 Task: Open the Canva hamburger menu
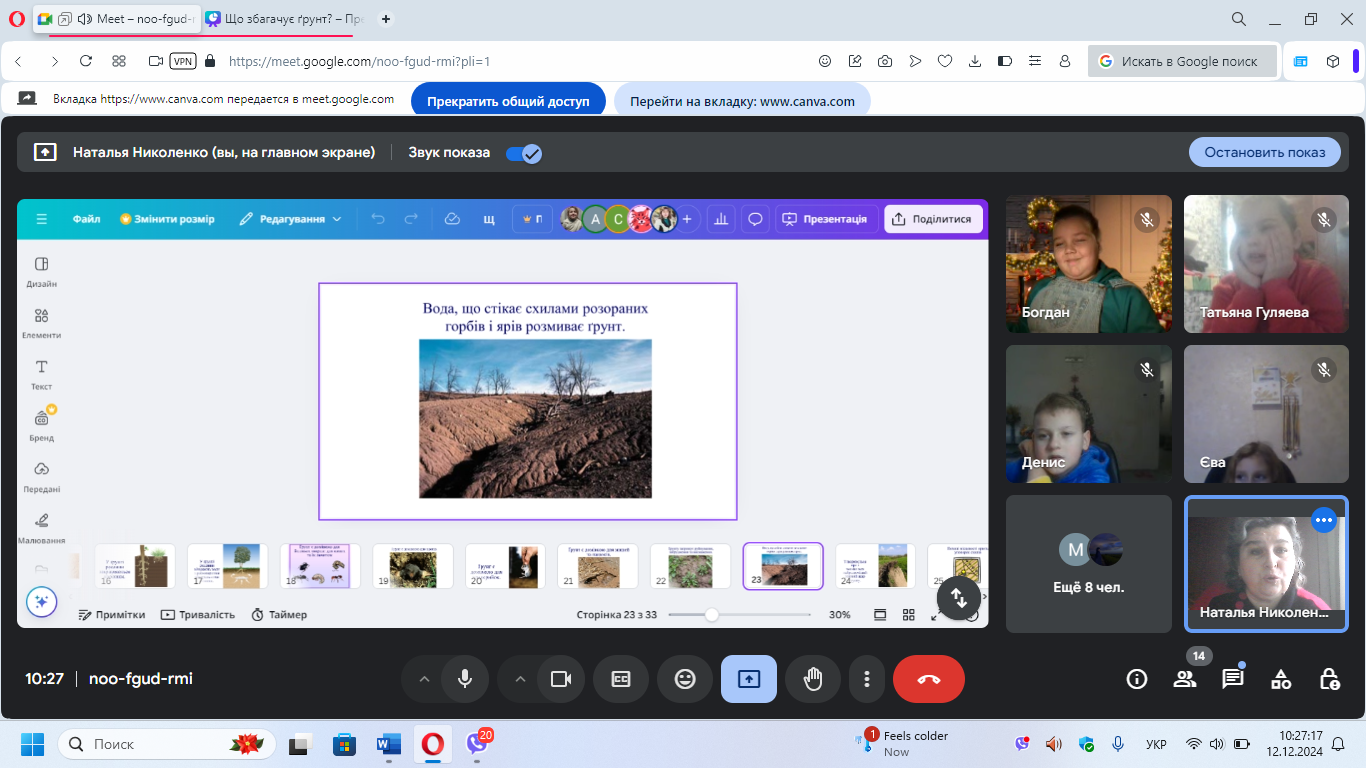point(41,219)
